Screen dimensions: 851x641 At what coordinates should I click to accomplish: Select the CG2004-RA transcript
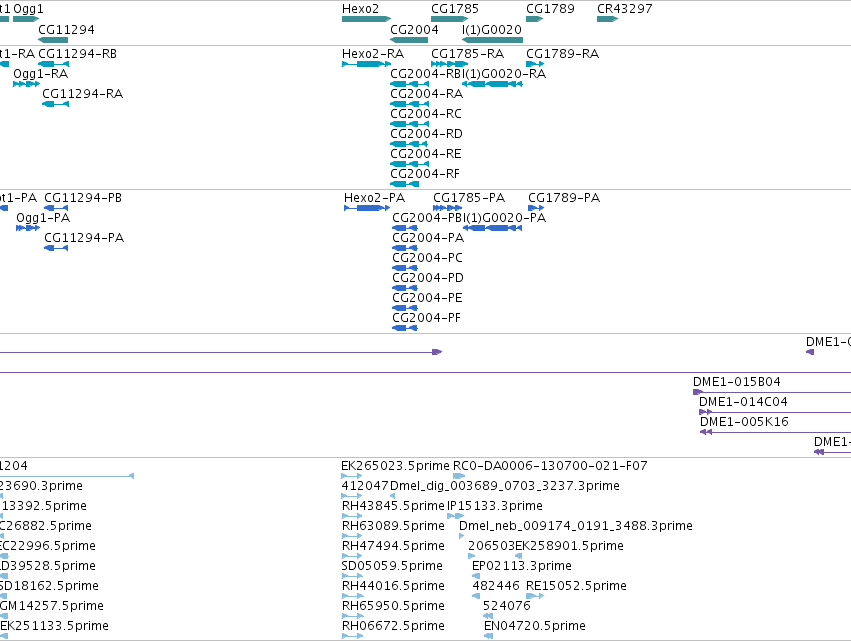click(x=409, y=104)
